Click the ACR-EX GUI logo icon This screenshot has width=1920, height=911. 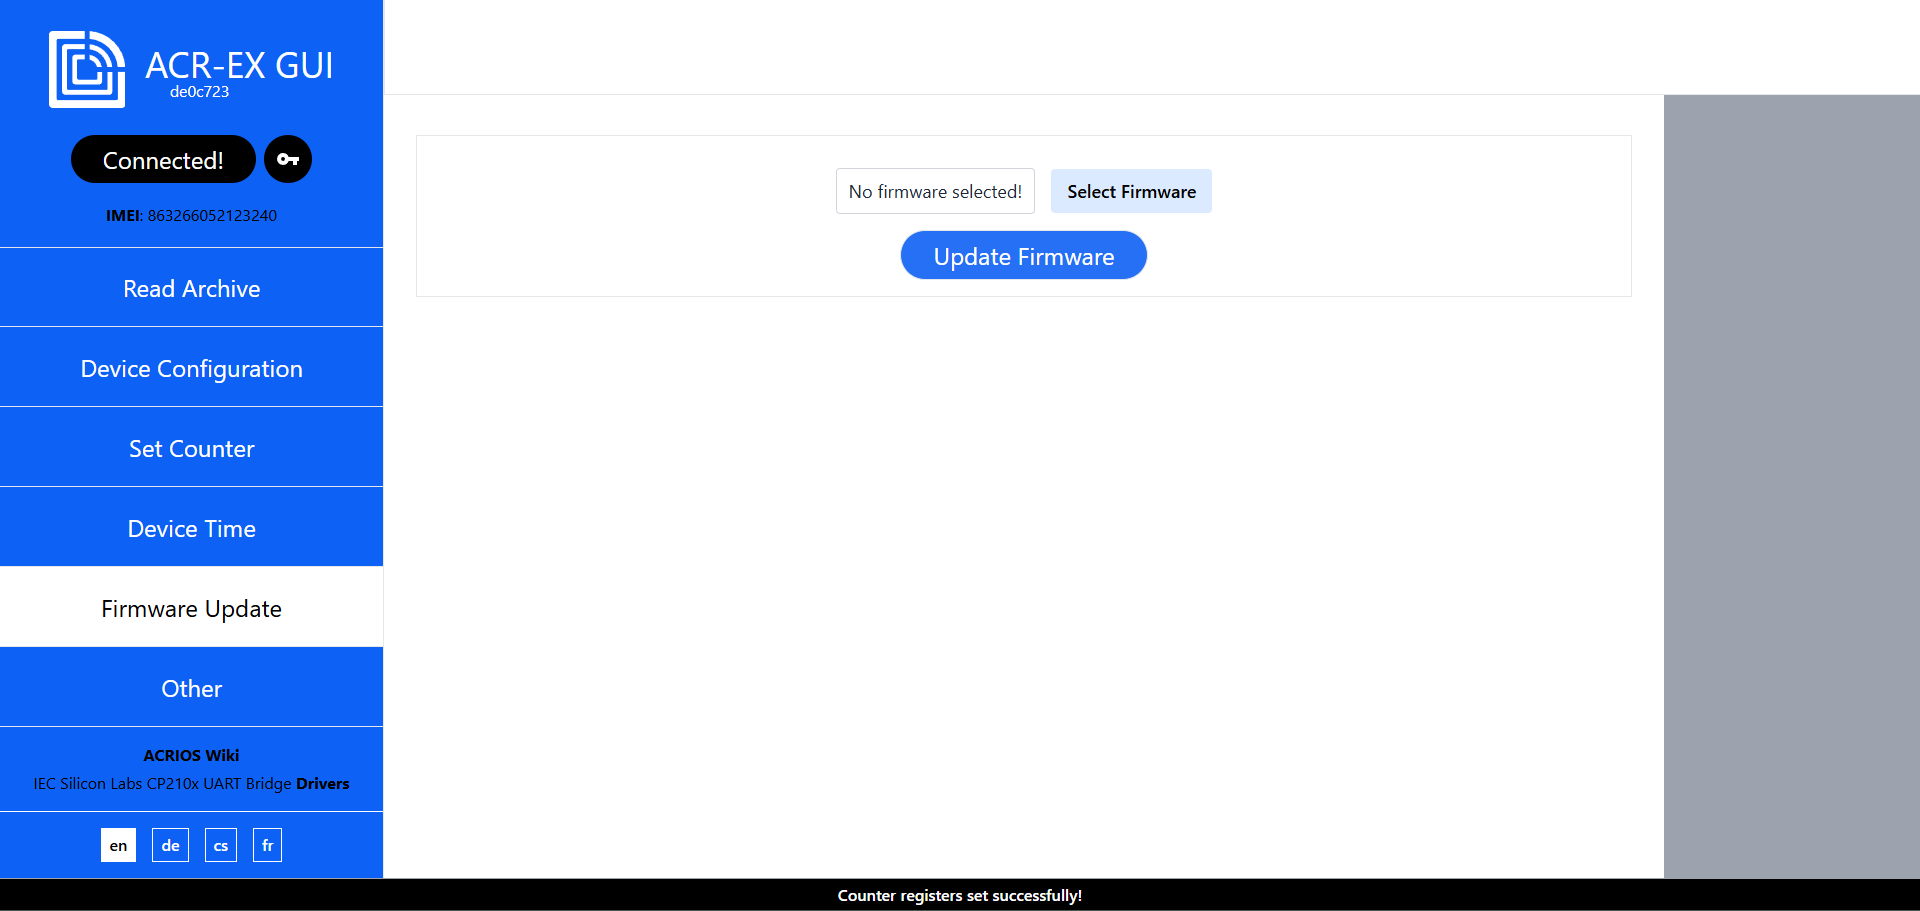(87, 69)
